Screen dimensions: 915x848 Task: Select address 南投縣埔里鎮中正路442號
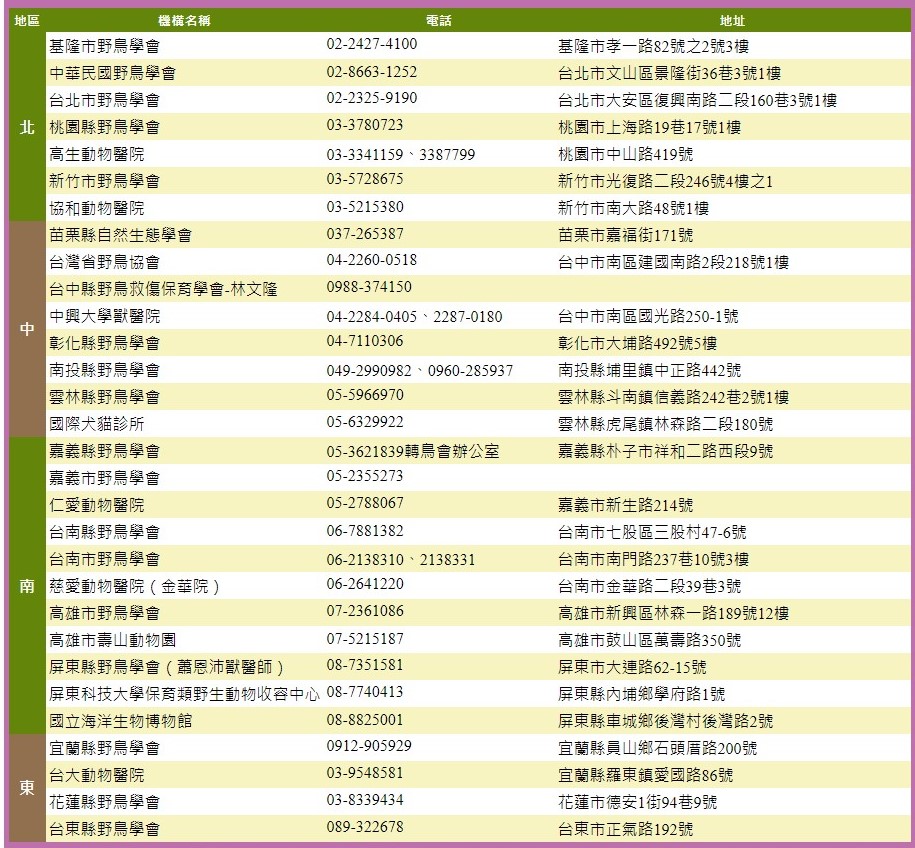tap(649, 370)
